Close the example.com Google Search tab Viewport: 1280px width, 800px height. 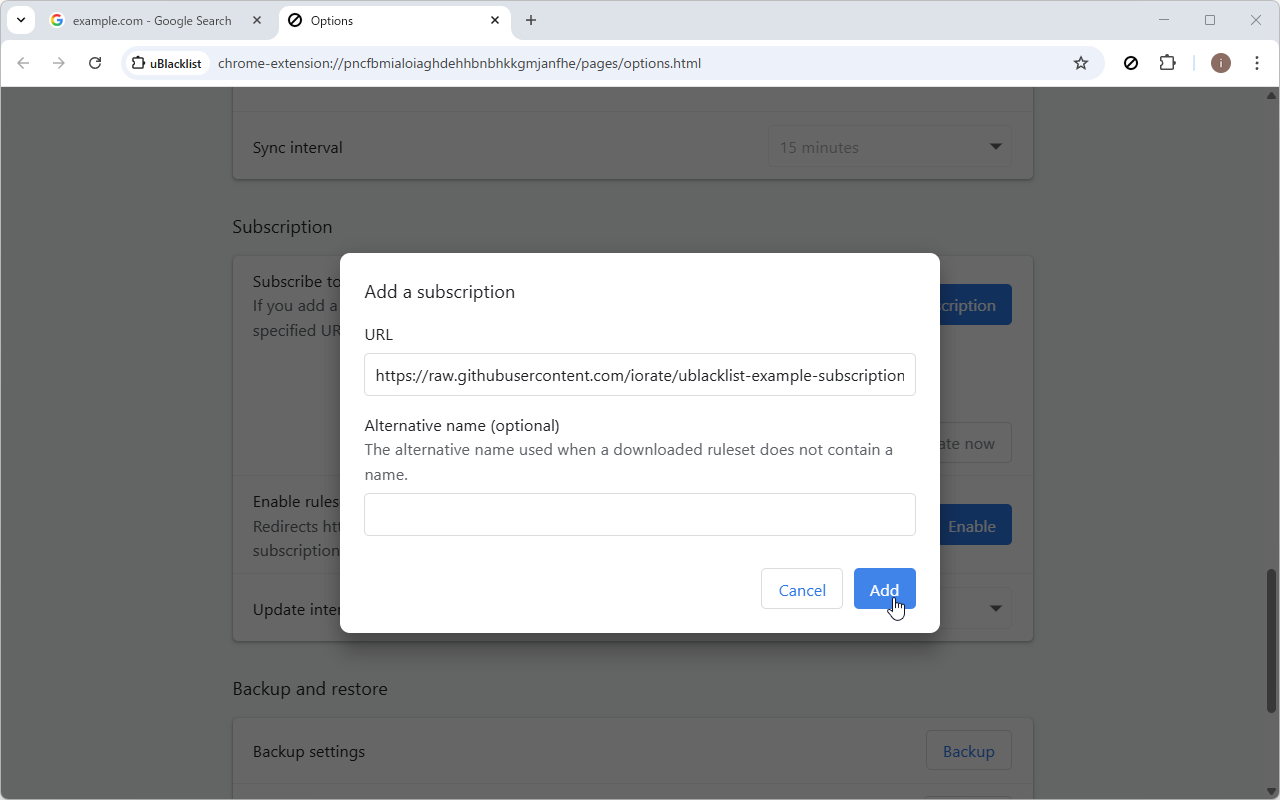click(257, 20)
